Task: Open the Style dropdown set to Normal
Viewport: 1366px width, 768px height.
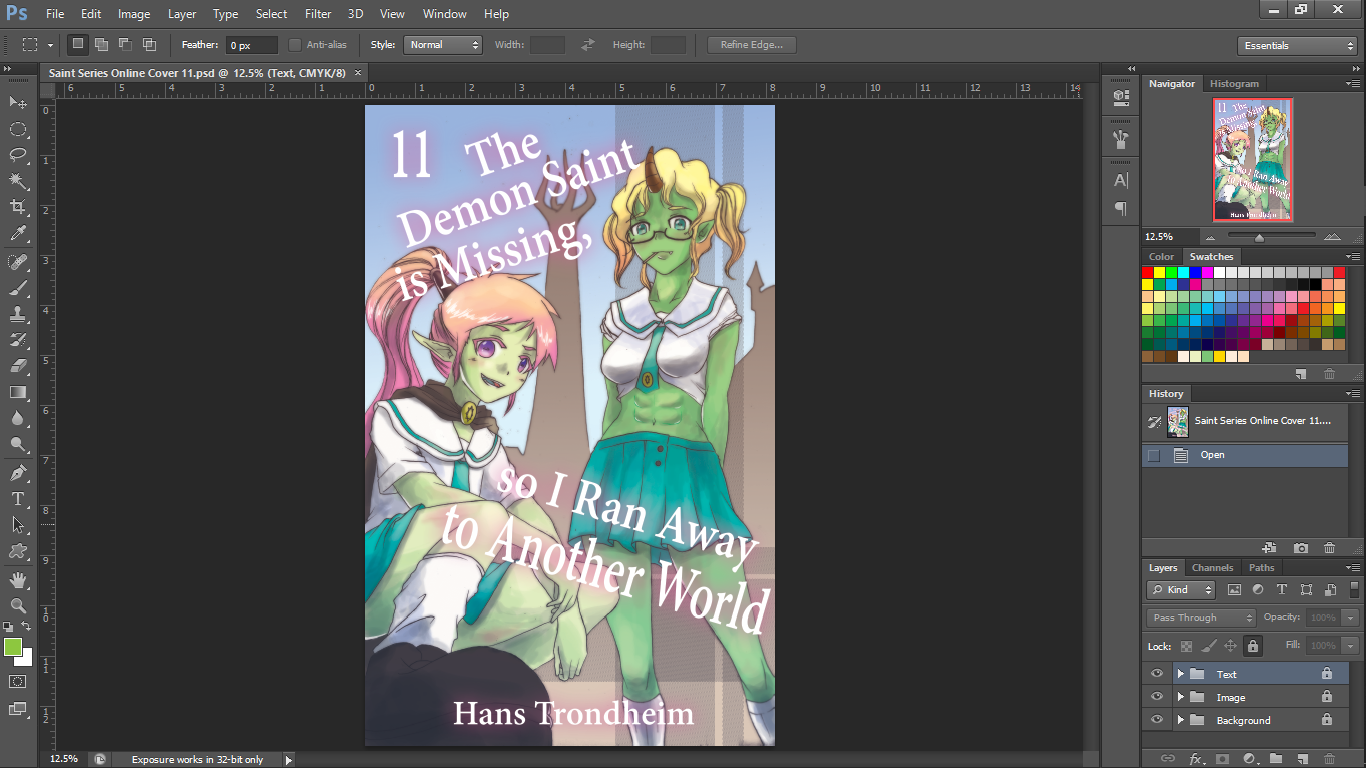Action: pyautogui.click(x=443, y=45)
